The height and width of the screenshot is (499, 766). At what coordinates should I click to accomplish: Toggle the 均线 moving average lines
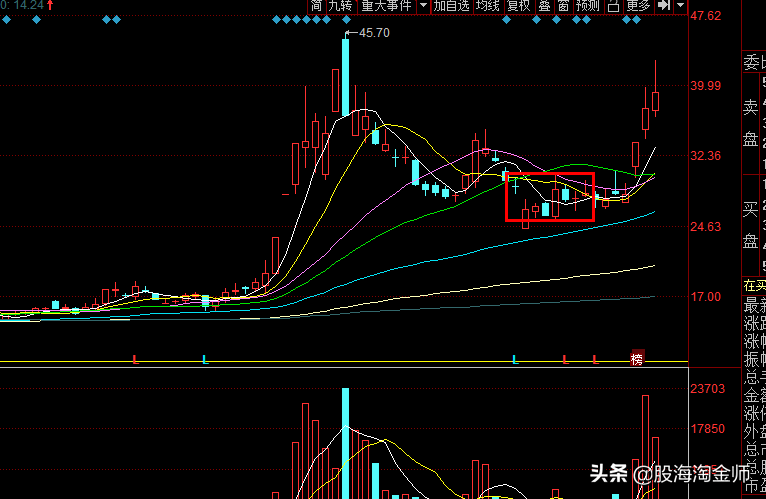point(487,6)
